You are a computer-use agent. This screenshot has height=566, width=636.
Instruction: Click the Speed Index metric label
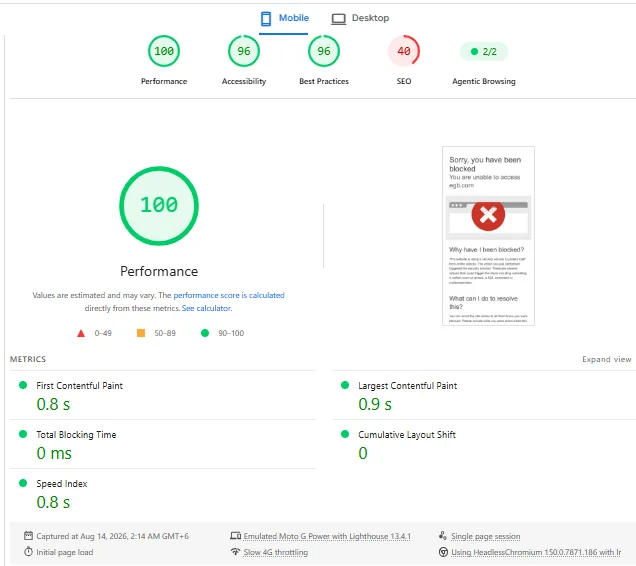click(62, 484)
